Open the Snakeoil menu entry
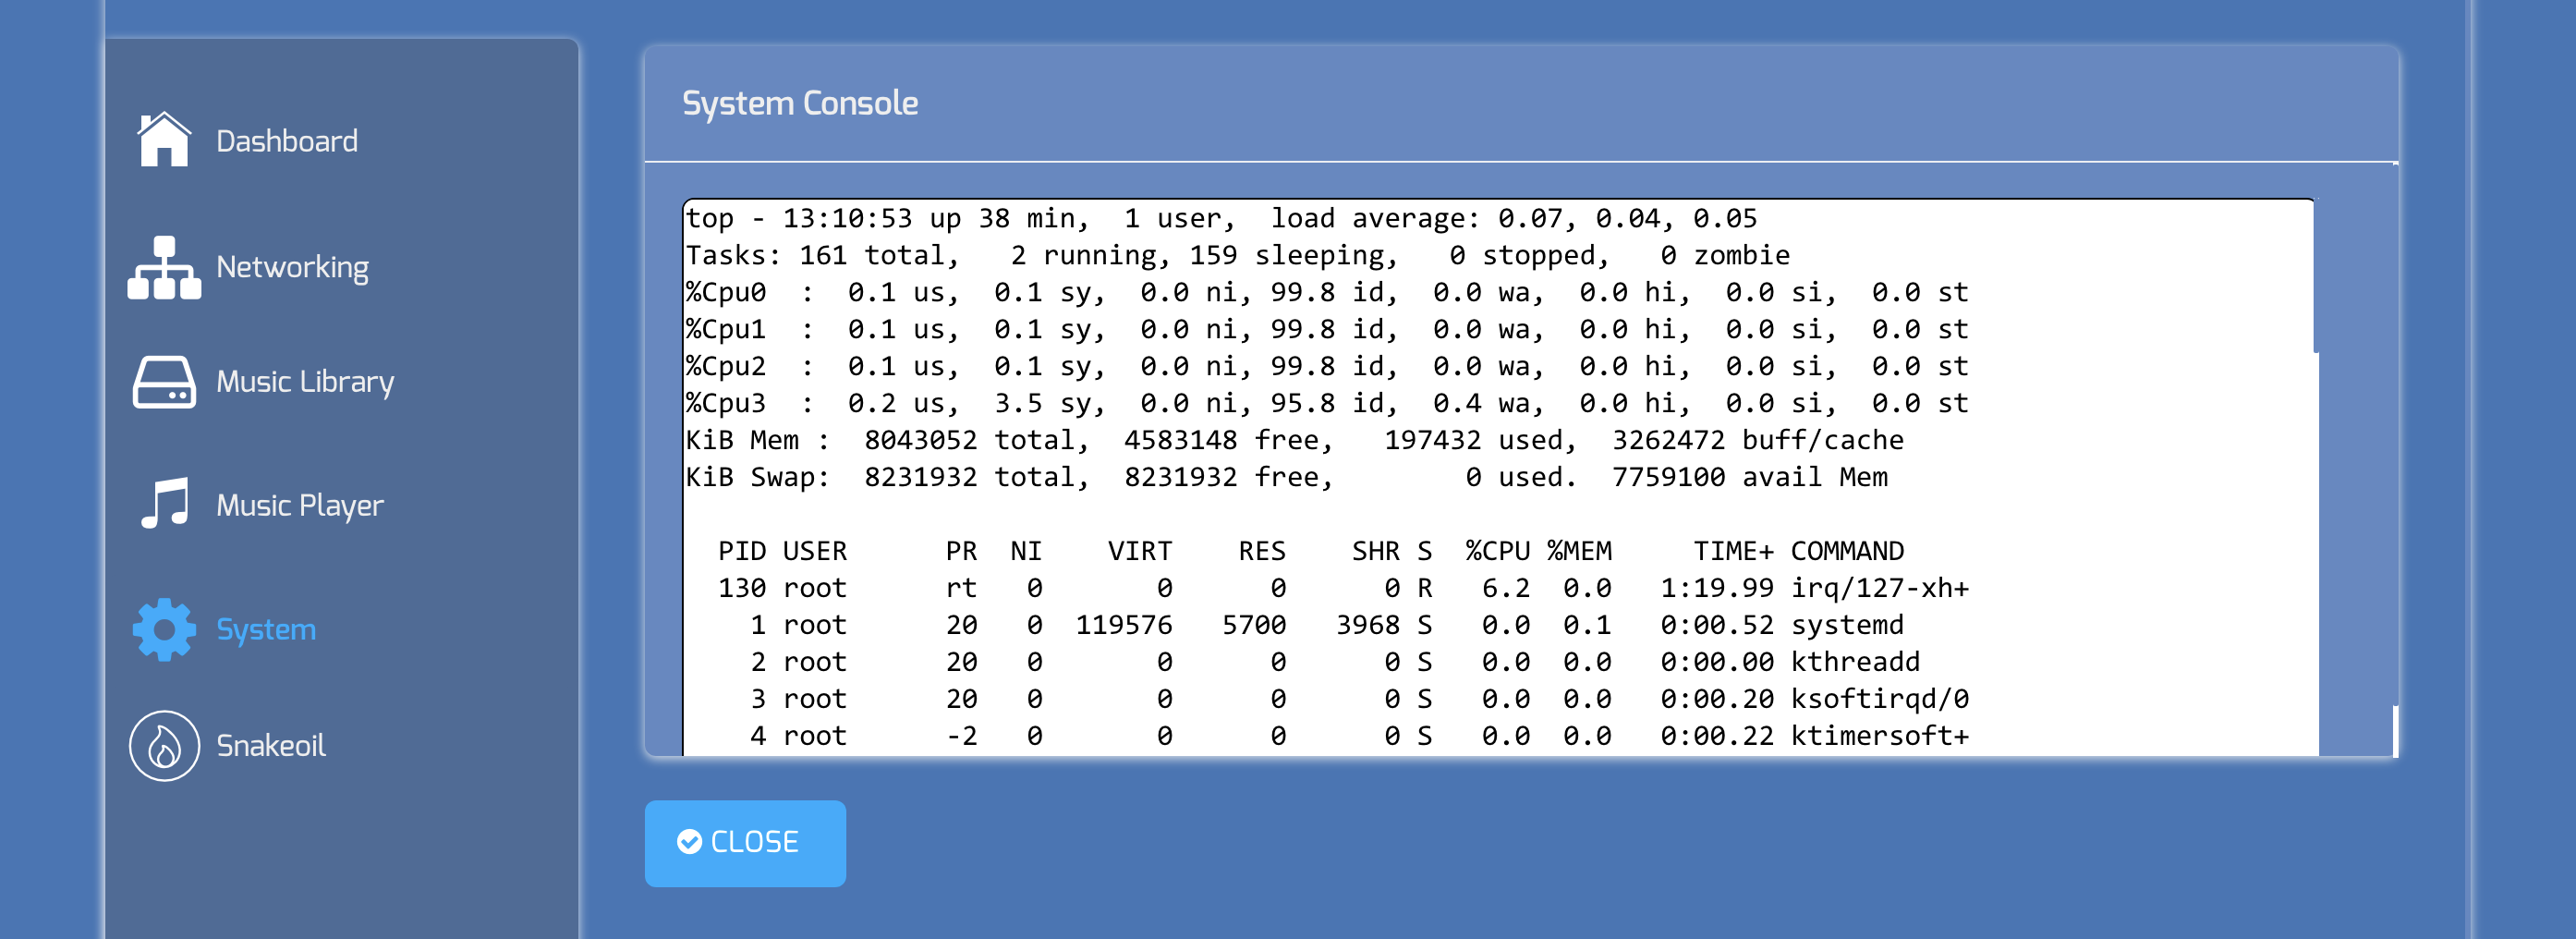The width and height of the screenshot is (2576, 939). [271, 746]
